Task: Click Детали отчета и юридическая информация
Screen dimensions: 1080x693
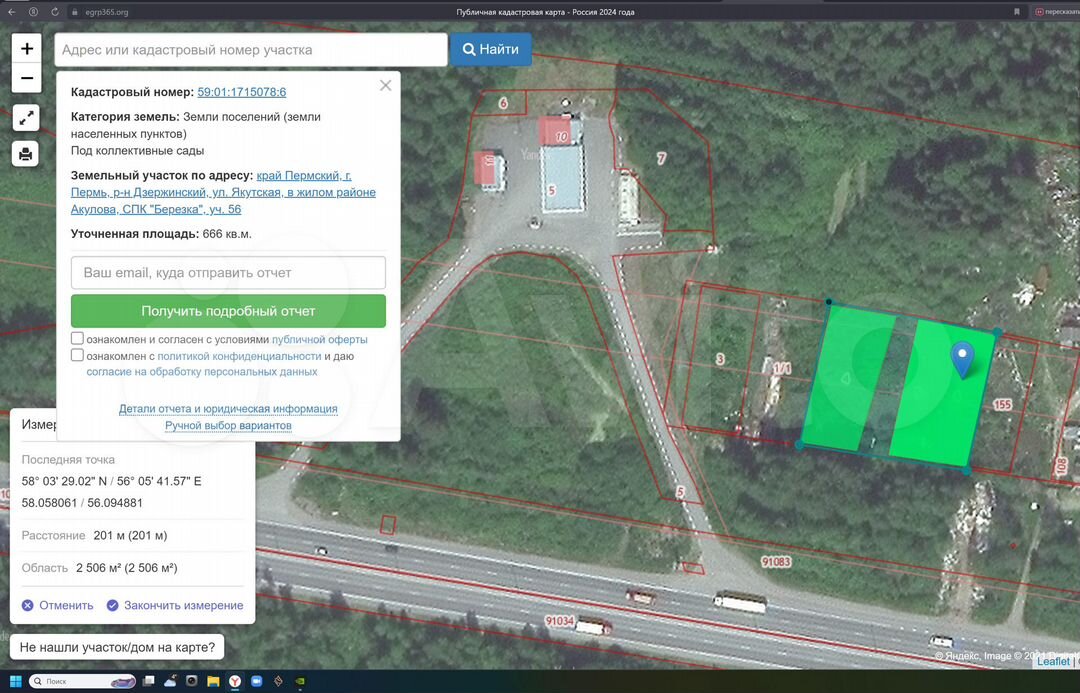Action: point(228,409)
